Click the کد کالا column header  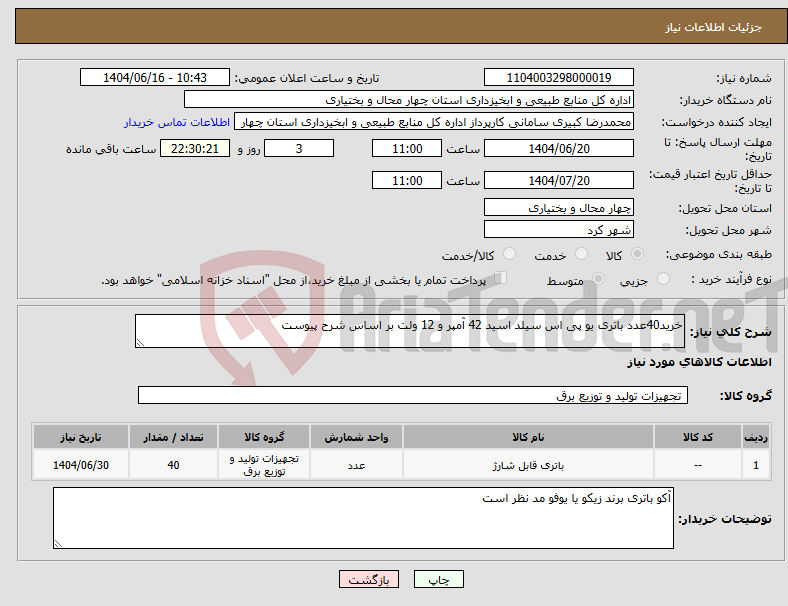point(698,437)
